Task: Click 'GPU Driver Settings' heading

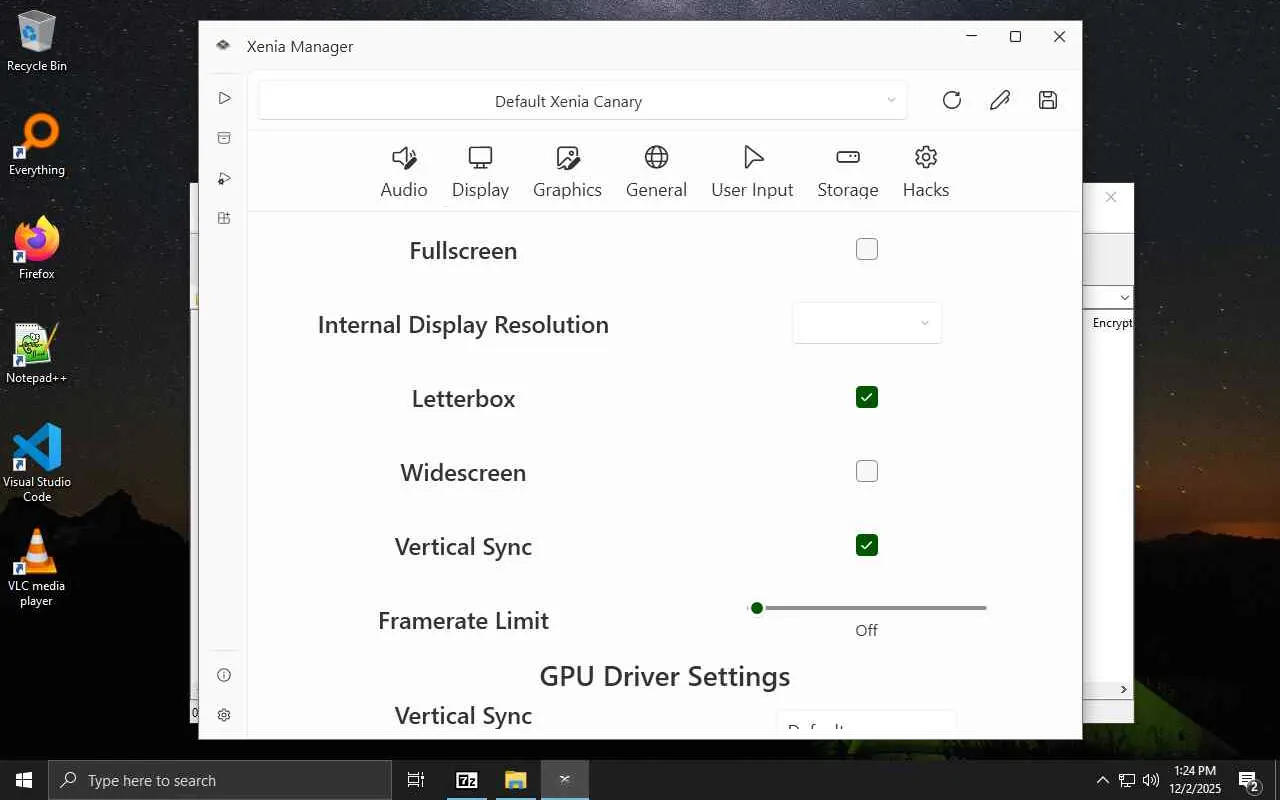Action: [x=665, y=677]
